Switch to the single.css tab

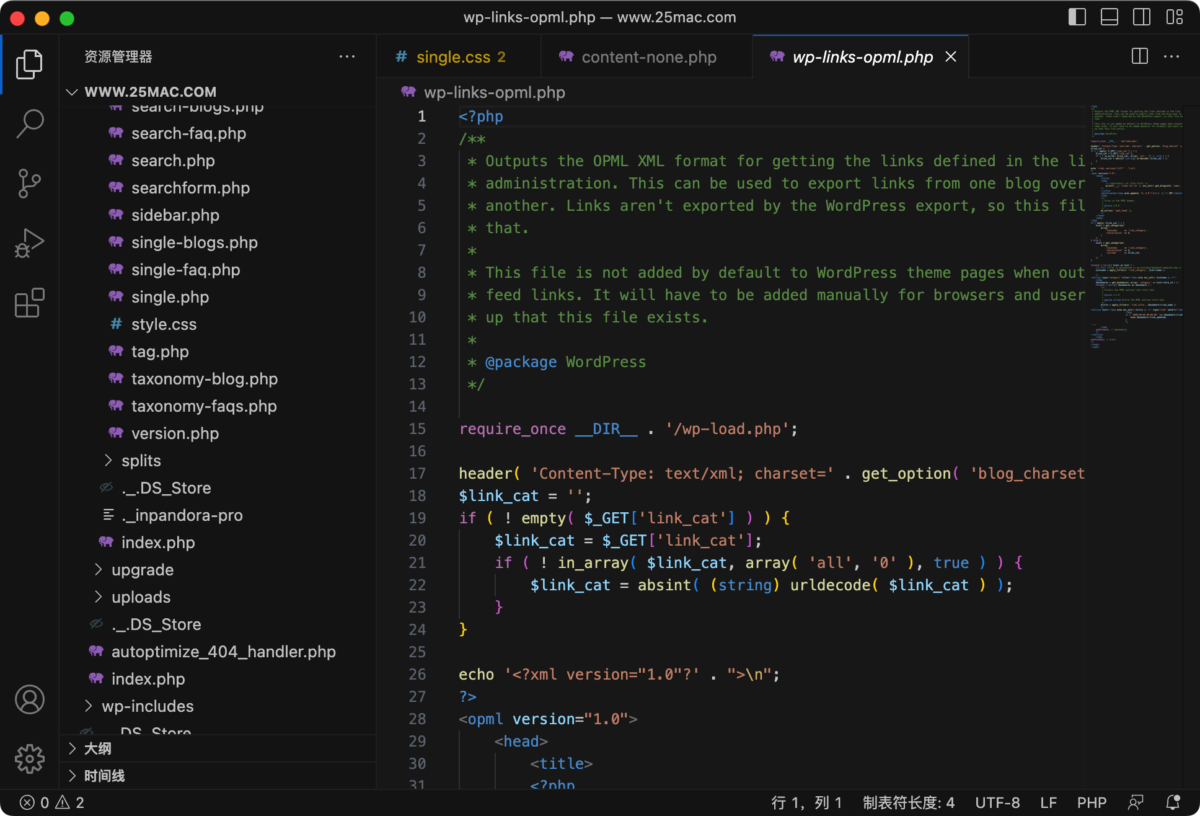(460, 57)
